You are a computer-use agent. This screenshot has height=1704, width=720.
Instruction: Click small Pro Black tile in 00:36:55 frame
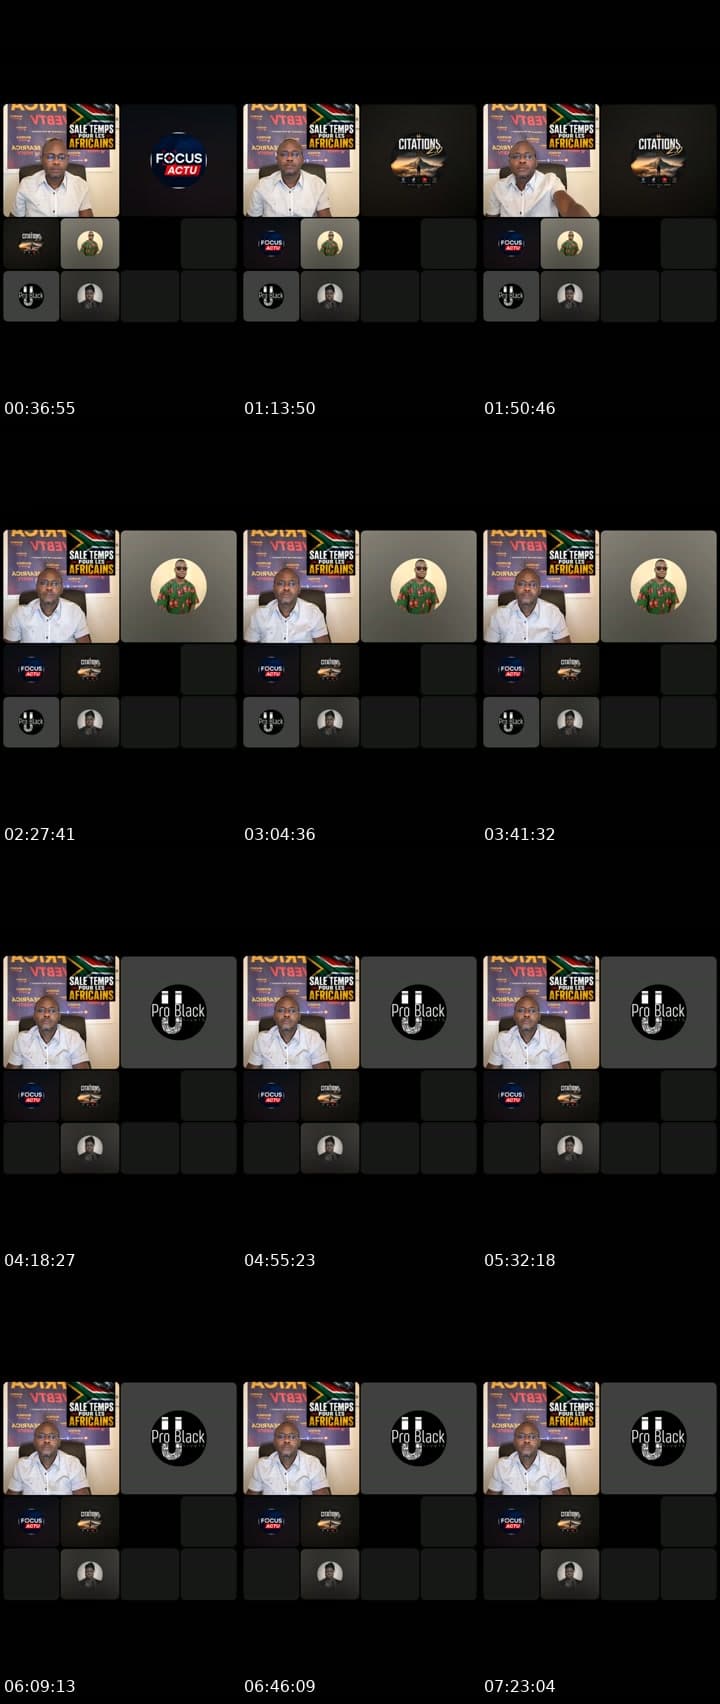click(31, 296)
